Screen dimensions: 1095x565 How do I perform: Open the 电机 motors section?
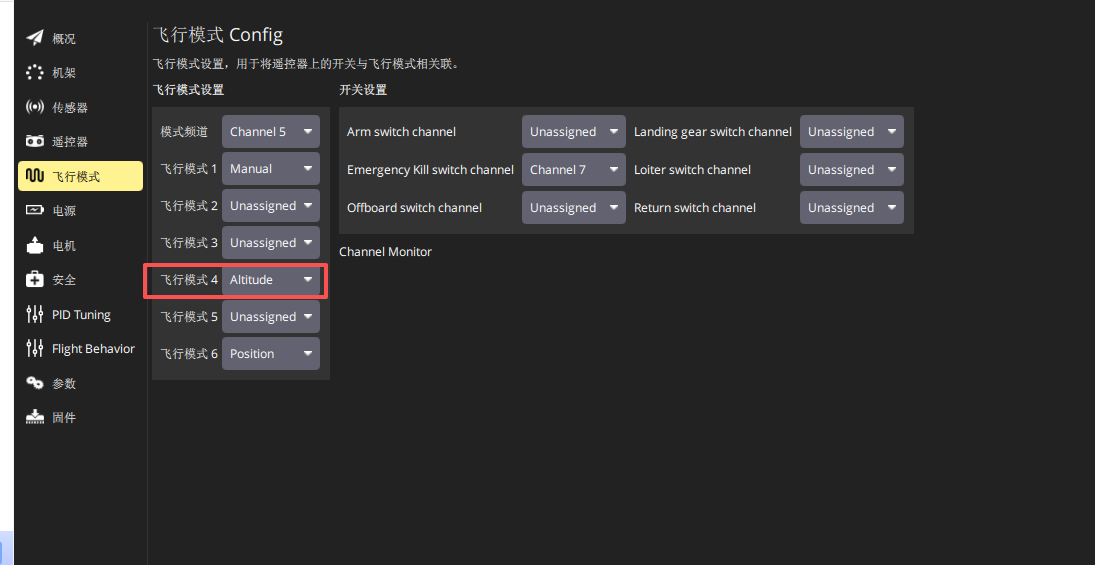coord(80,245)
